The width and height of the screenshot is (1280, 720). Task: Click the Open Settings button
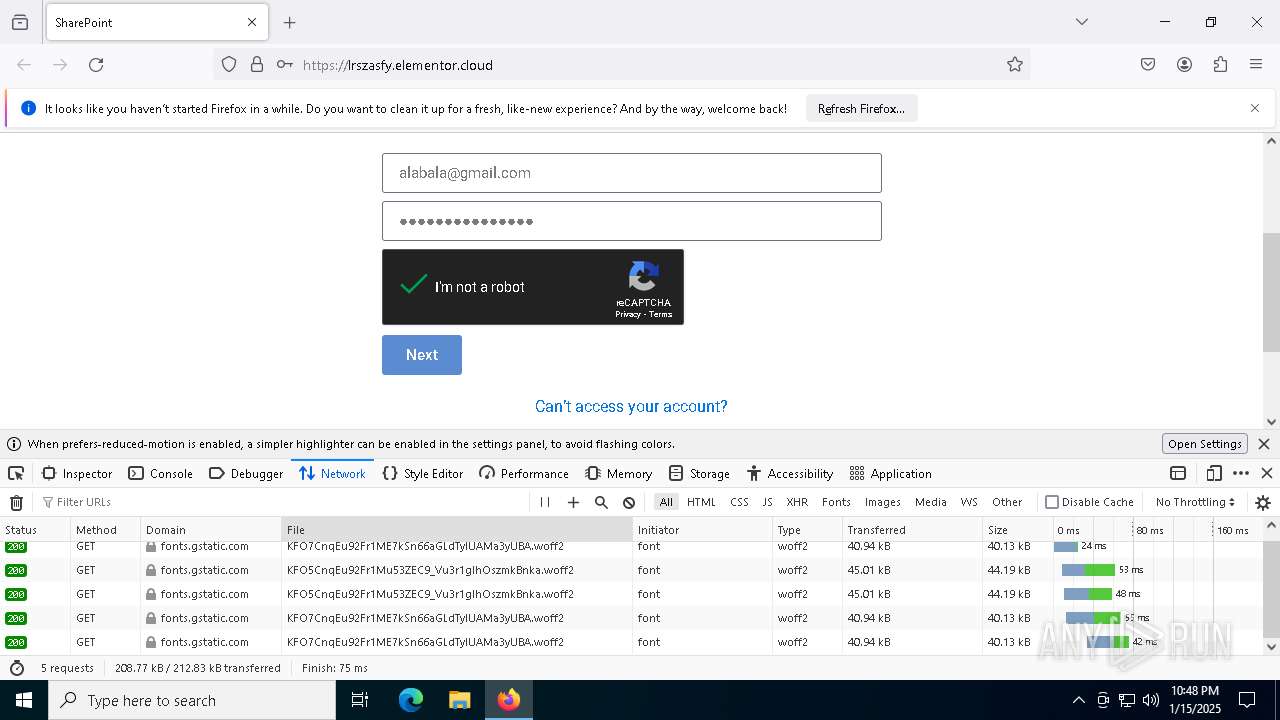[x=1205, y=444]
